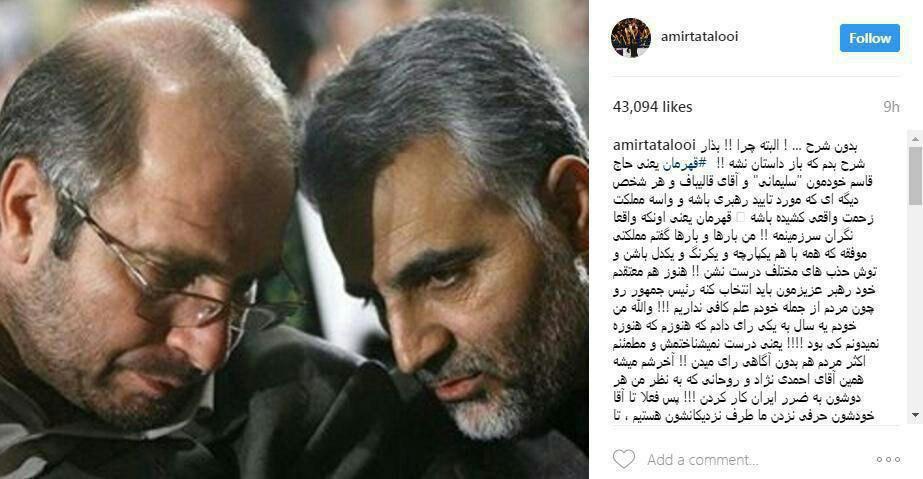Like the post with the heart icon
The image size is (923, 479).
click(x=624, y=459)
